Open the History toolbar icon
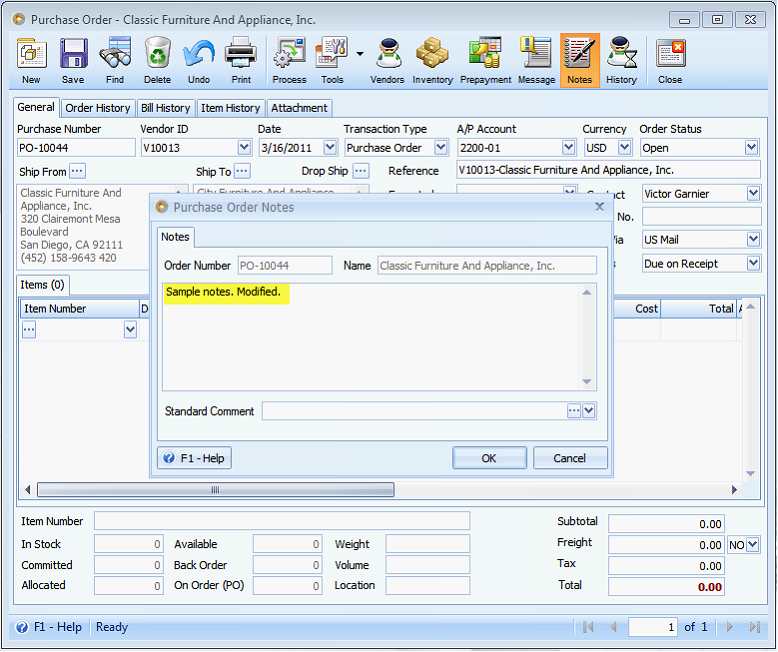 click(x=621, y=61)
